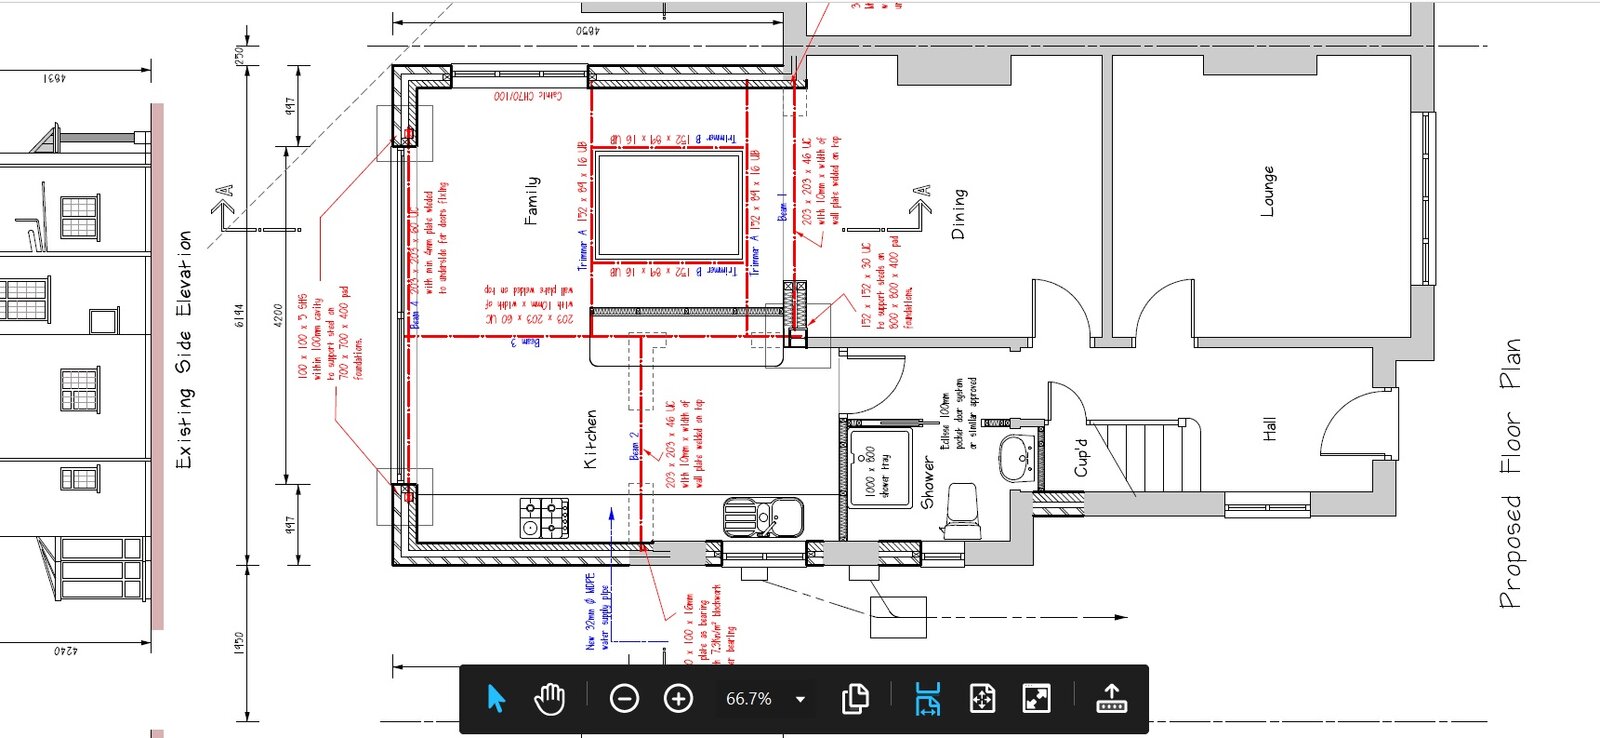This screenshot has height=738, width=1600.
Task: Click the 'Family' room label
Action: click(532, 200)
